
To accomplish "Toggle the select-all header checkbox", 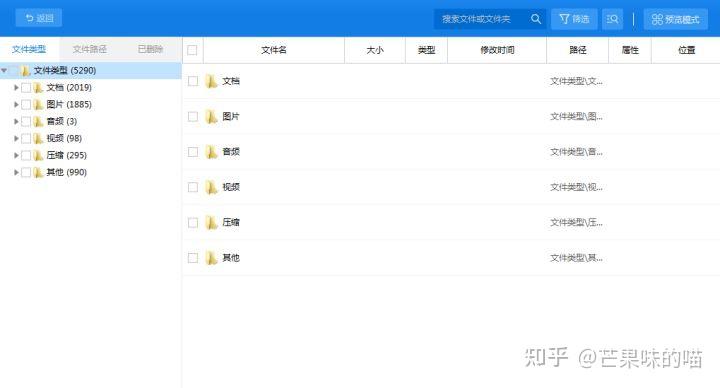I will pyautogui.click(x=192, y=50).
